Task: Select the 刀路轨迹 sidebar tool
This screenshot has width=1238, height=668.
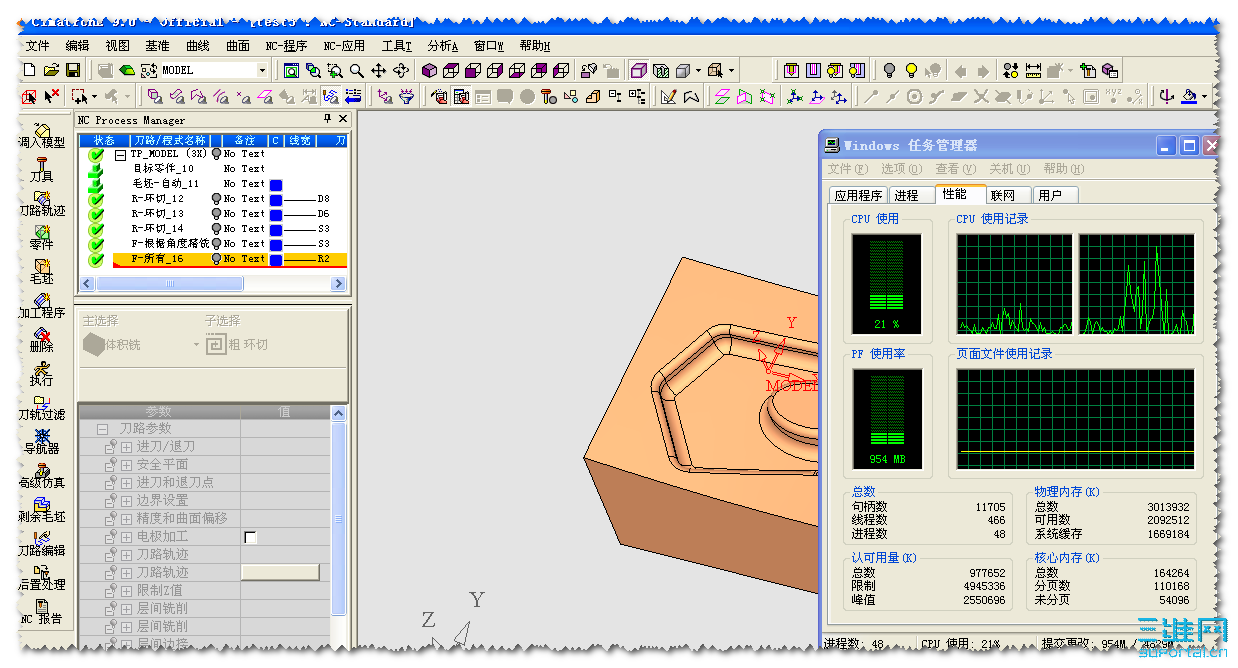Action: point(42,204)
